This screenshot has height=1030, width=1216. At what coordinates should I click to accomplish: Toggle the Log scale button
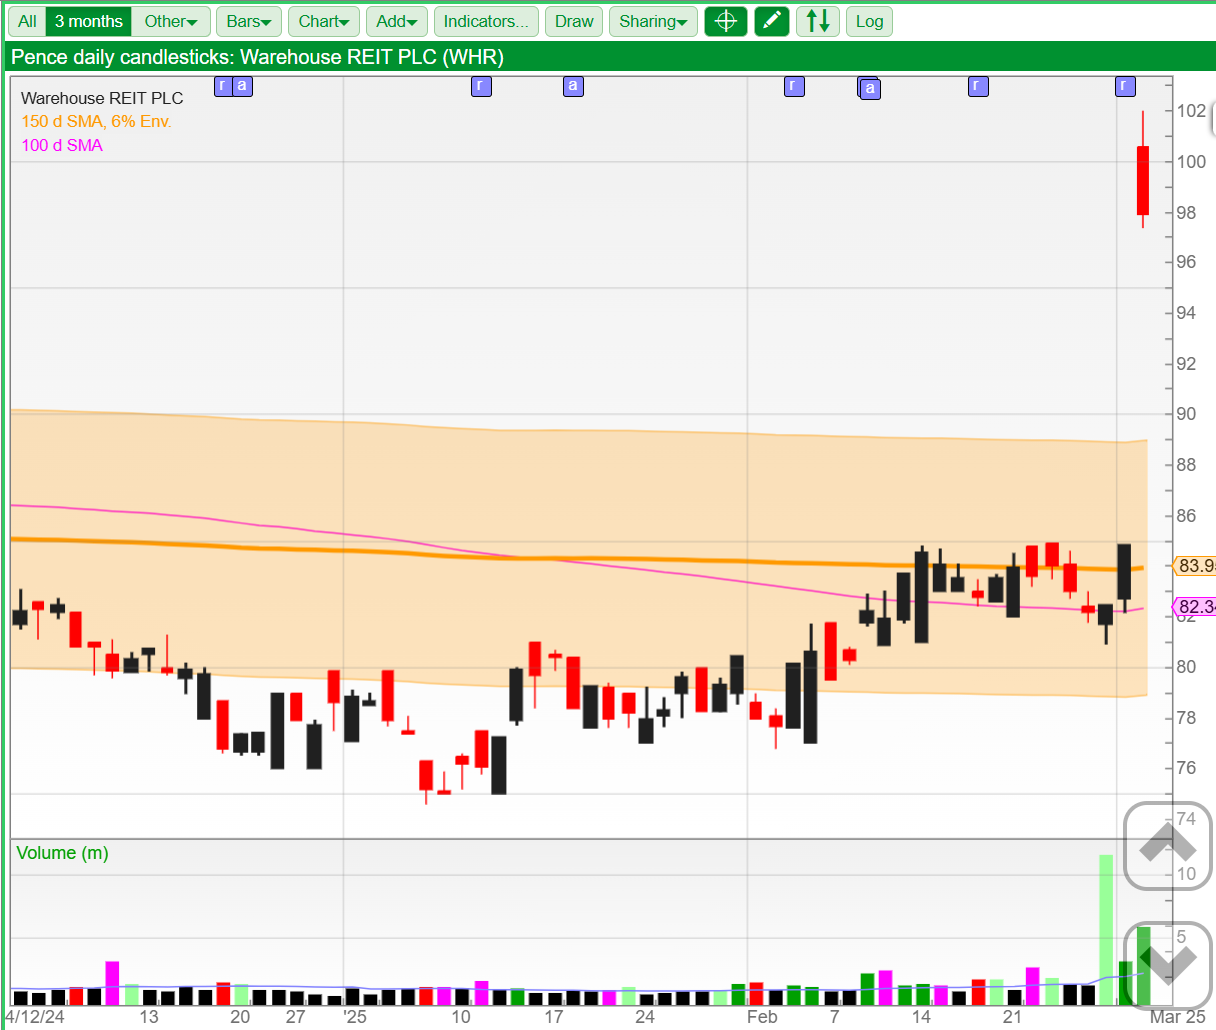[869, 21]
